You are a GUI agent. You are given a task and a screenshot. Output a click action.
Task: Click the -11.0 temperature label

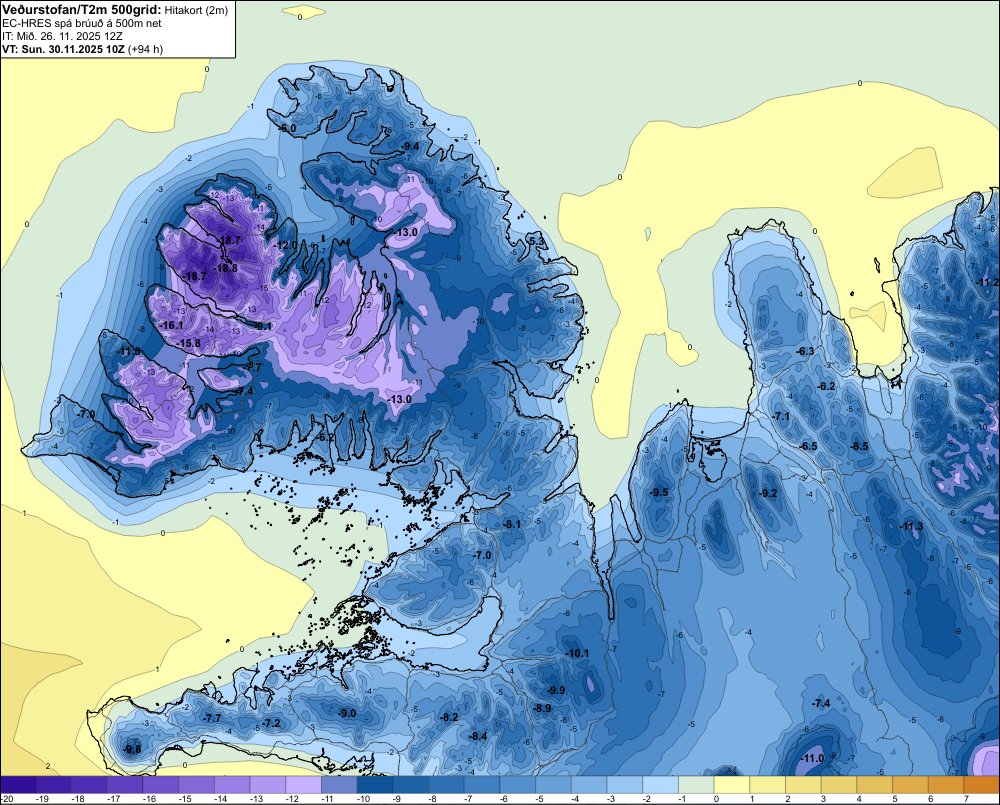812,758
